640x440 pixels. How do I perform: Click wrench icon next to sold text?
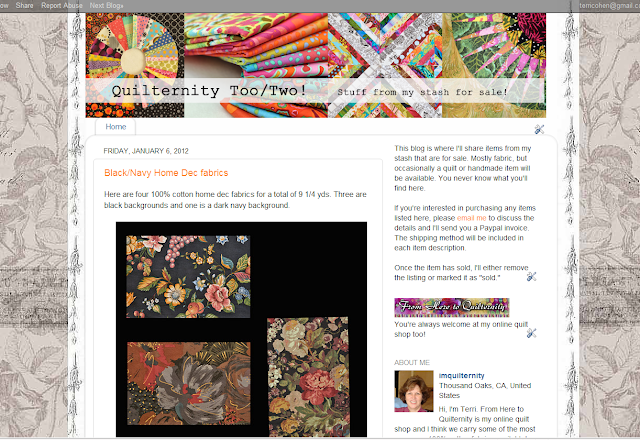point(531,277)
